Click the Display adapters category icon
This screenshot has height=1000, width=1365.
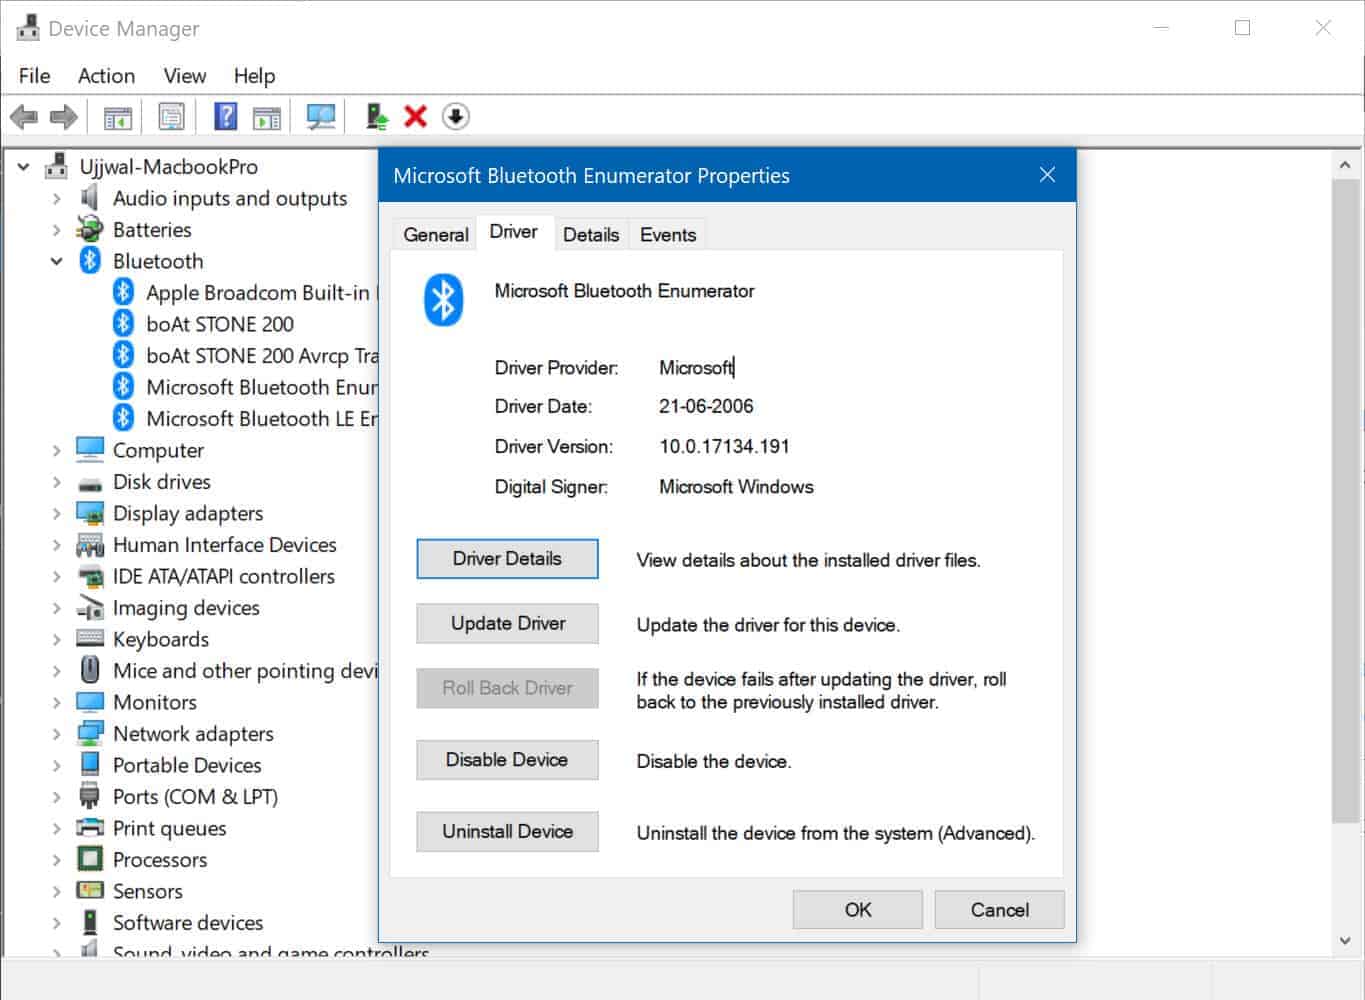click(x=90, y=513)
